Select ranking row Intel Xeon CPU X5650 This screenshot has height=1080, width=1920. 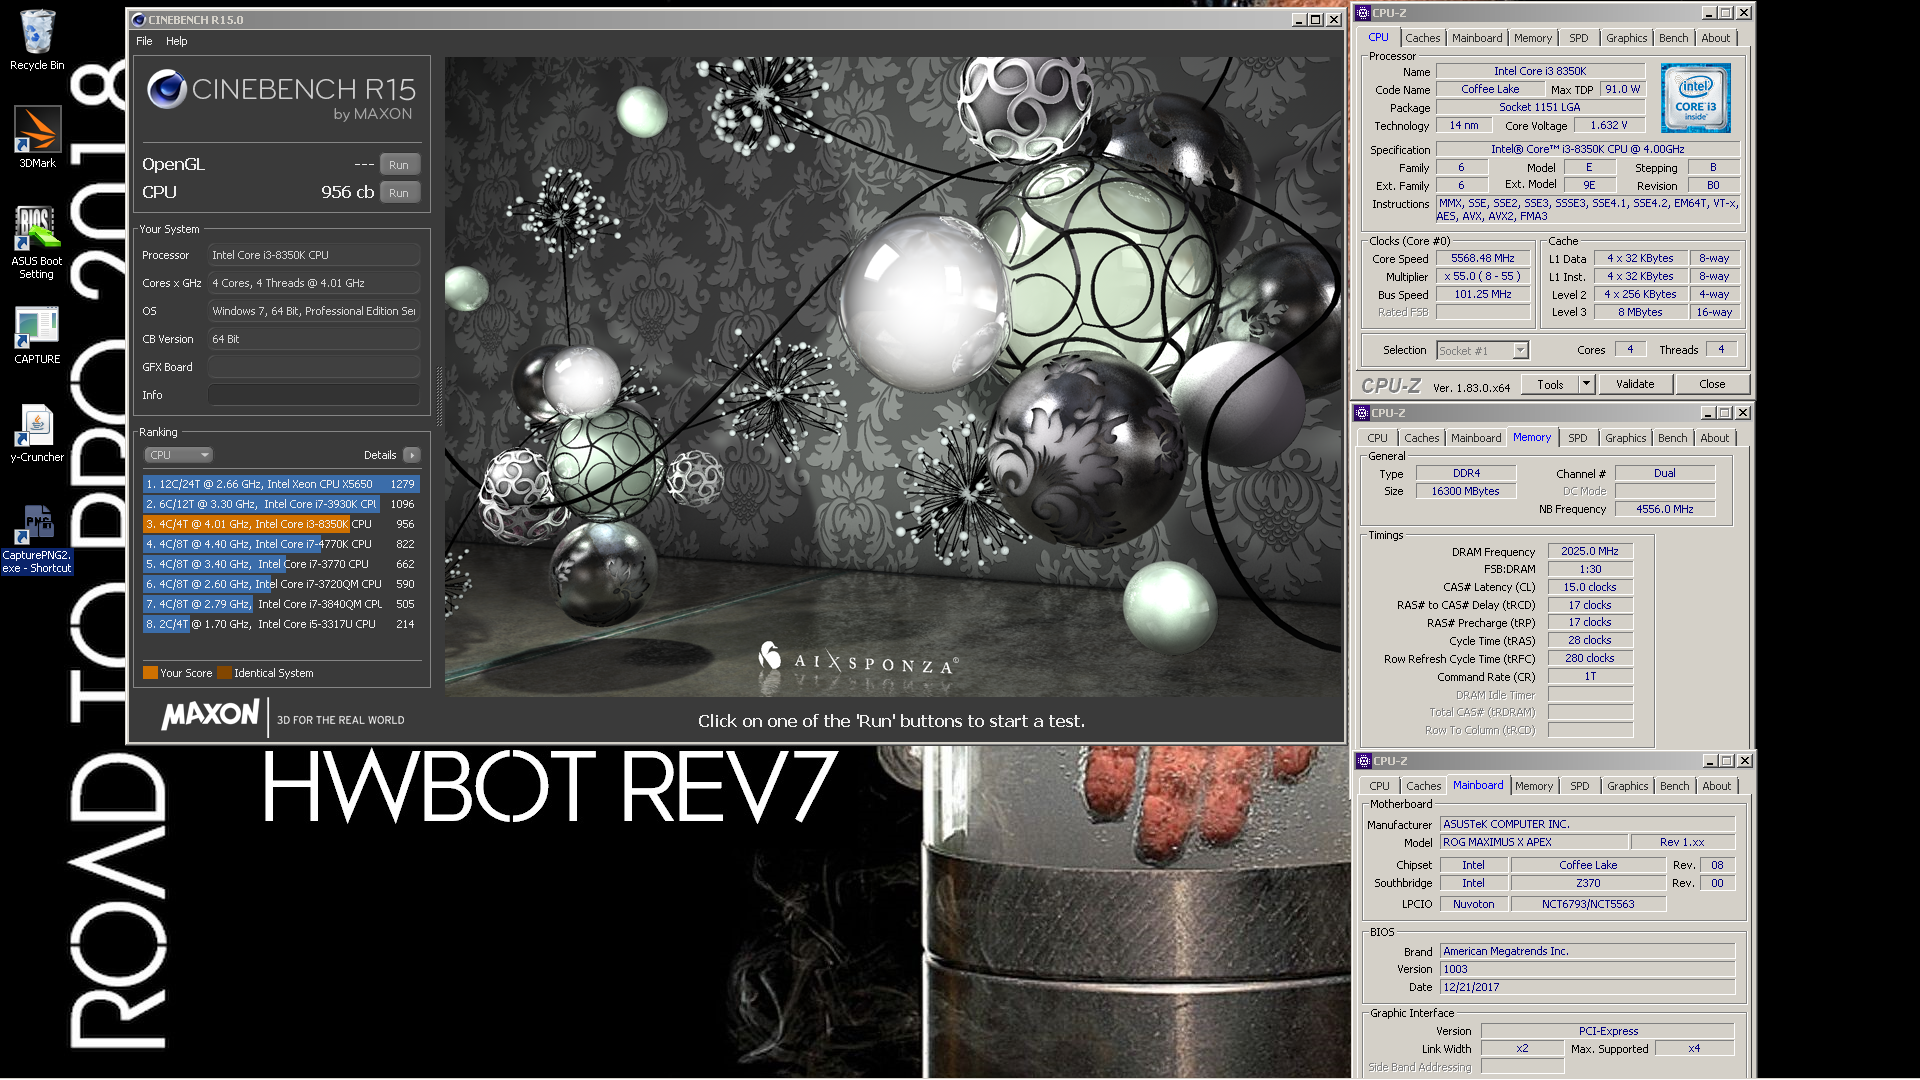tap(281, 484)
